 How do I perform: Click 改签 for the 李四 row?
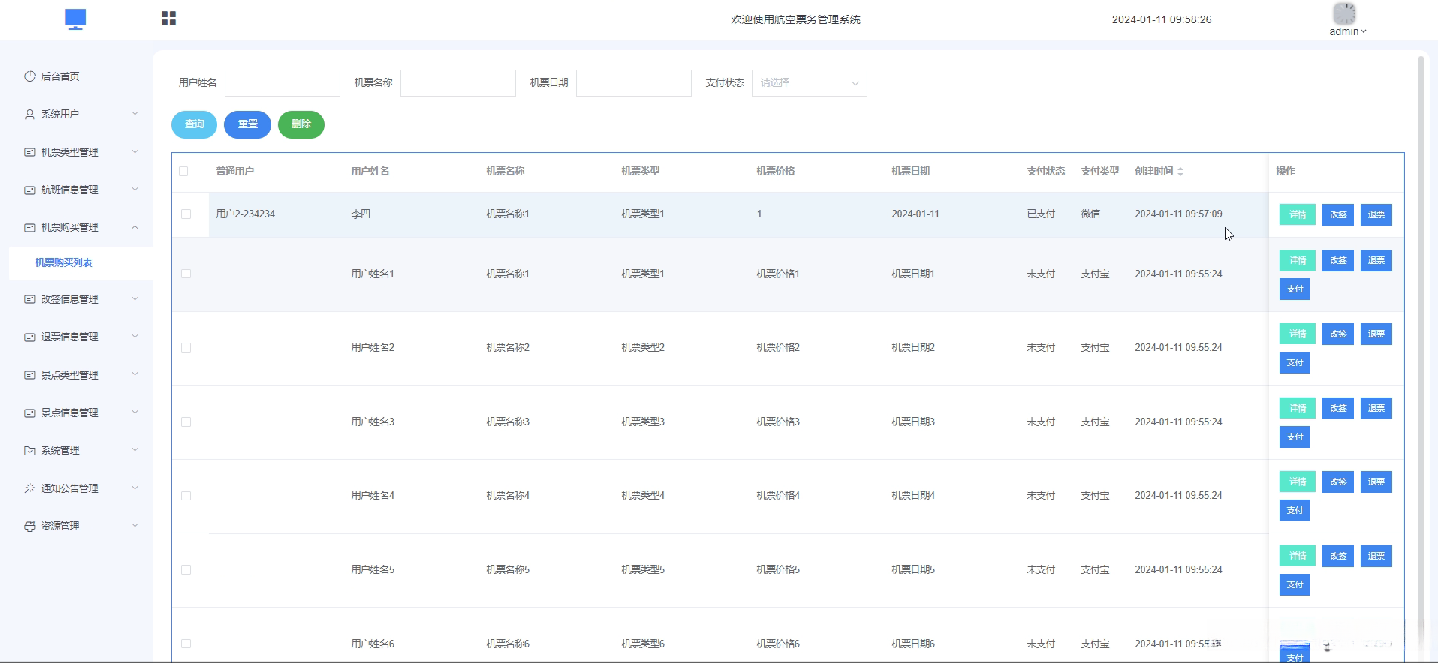pyautogui.click(x=1338, y=215)
